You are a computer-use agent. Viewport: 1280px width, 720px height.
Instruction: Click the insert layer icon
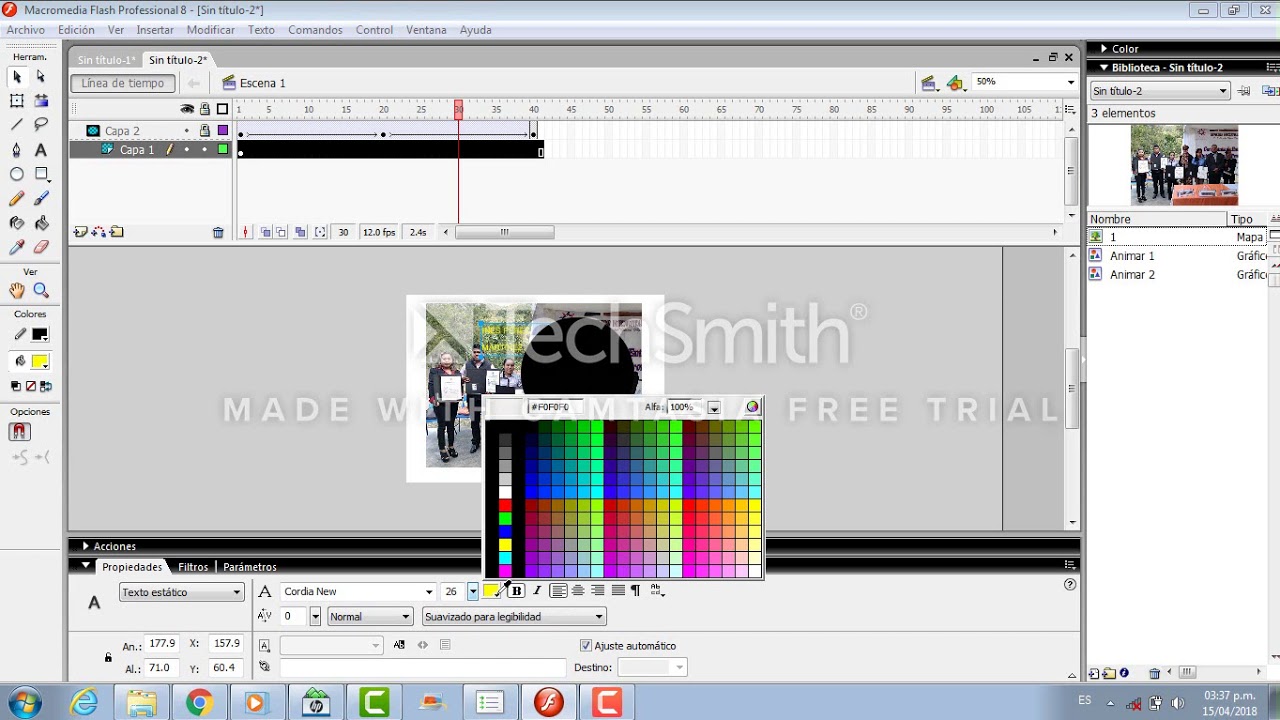tap(80, 232)
